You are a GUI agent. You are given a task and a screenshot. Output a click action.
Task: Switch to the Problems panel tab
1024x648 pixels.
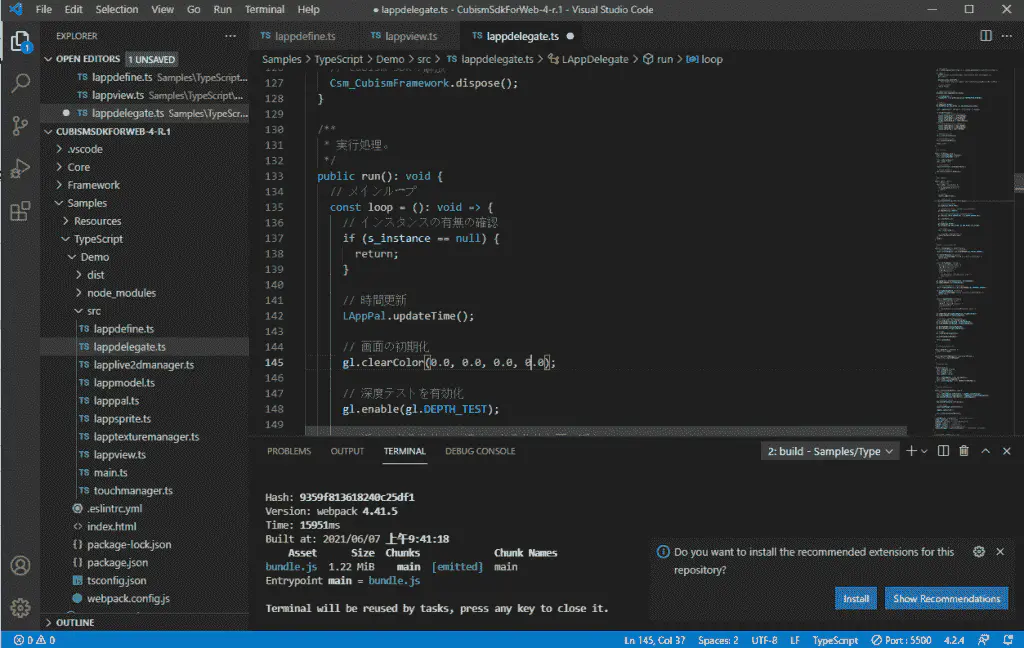pos(289,451)
